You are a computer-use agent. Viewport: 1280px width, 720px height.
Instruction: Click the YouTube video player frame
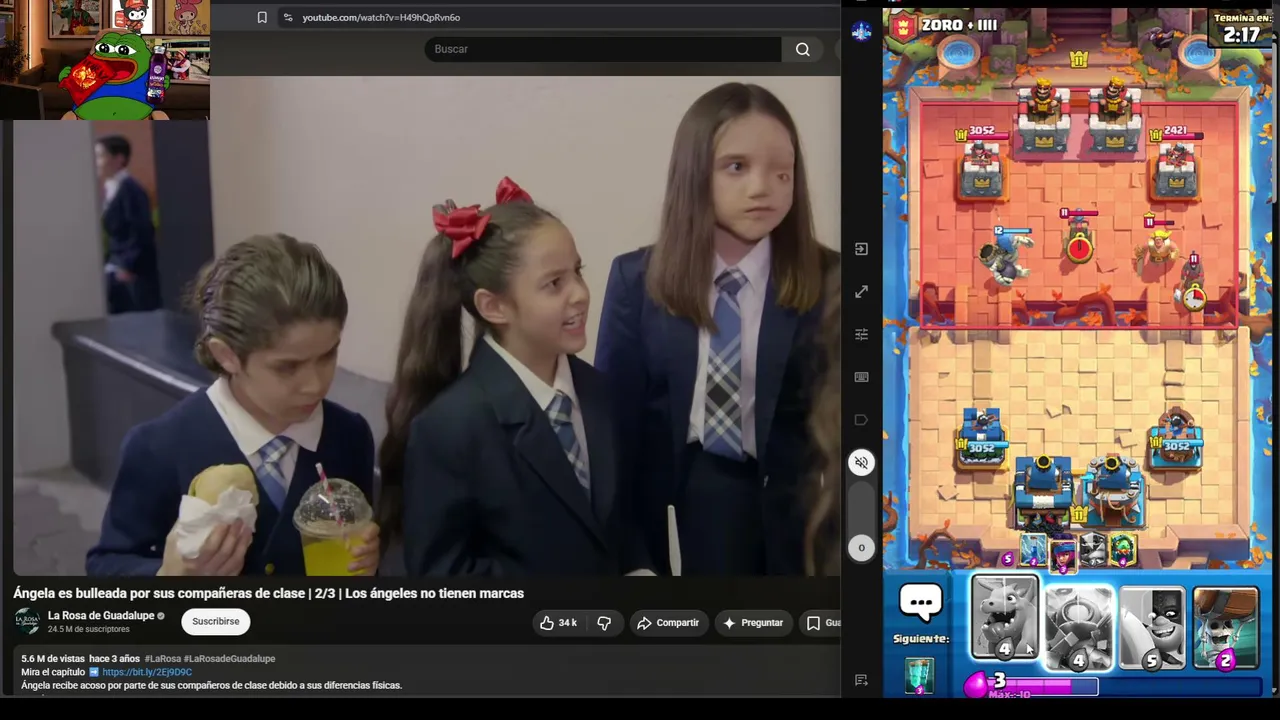click(x=427, y=326)
